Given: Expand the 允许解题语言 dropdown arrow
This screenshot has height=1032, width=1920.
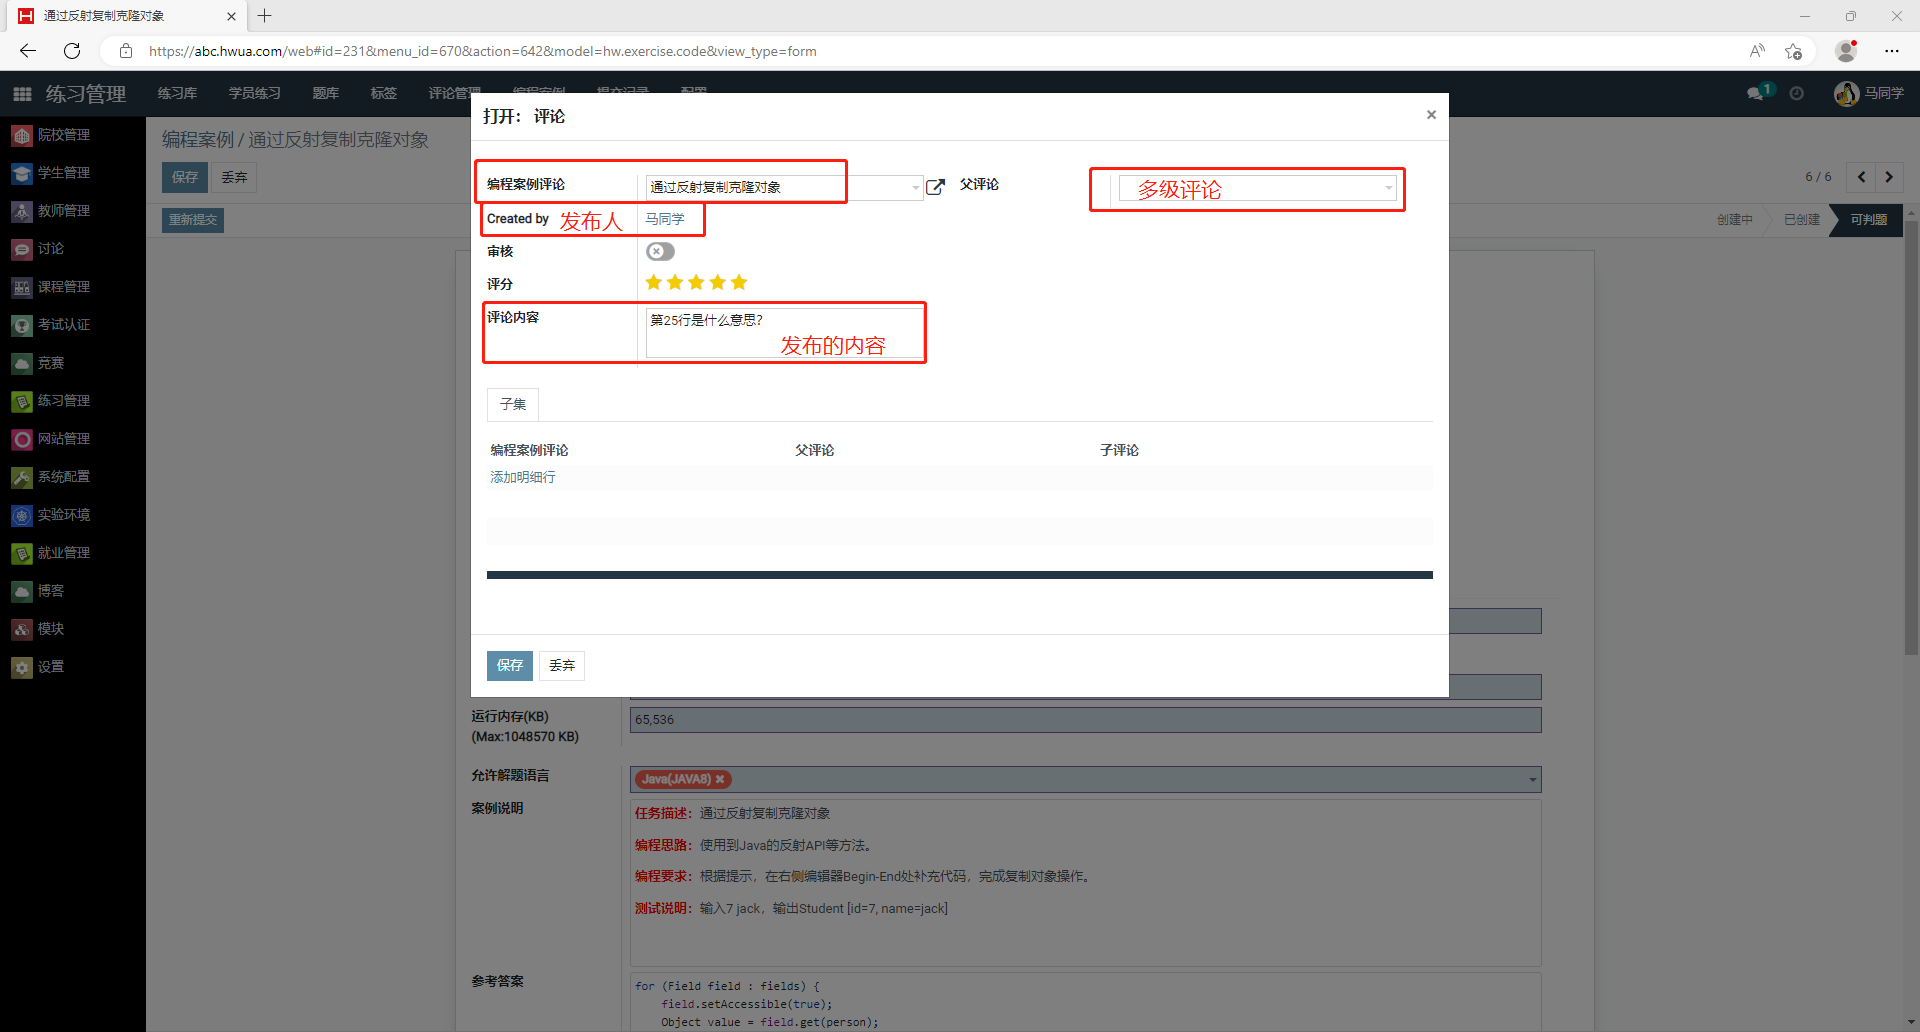Looking at the screenshot, I should pos(1532,780).
